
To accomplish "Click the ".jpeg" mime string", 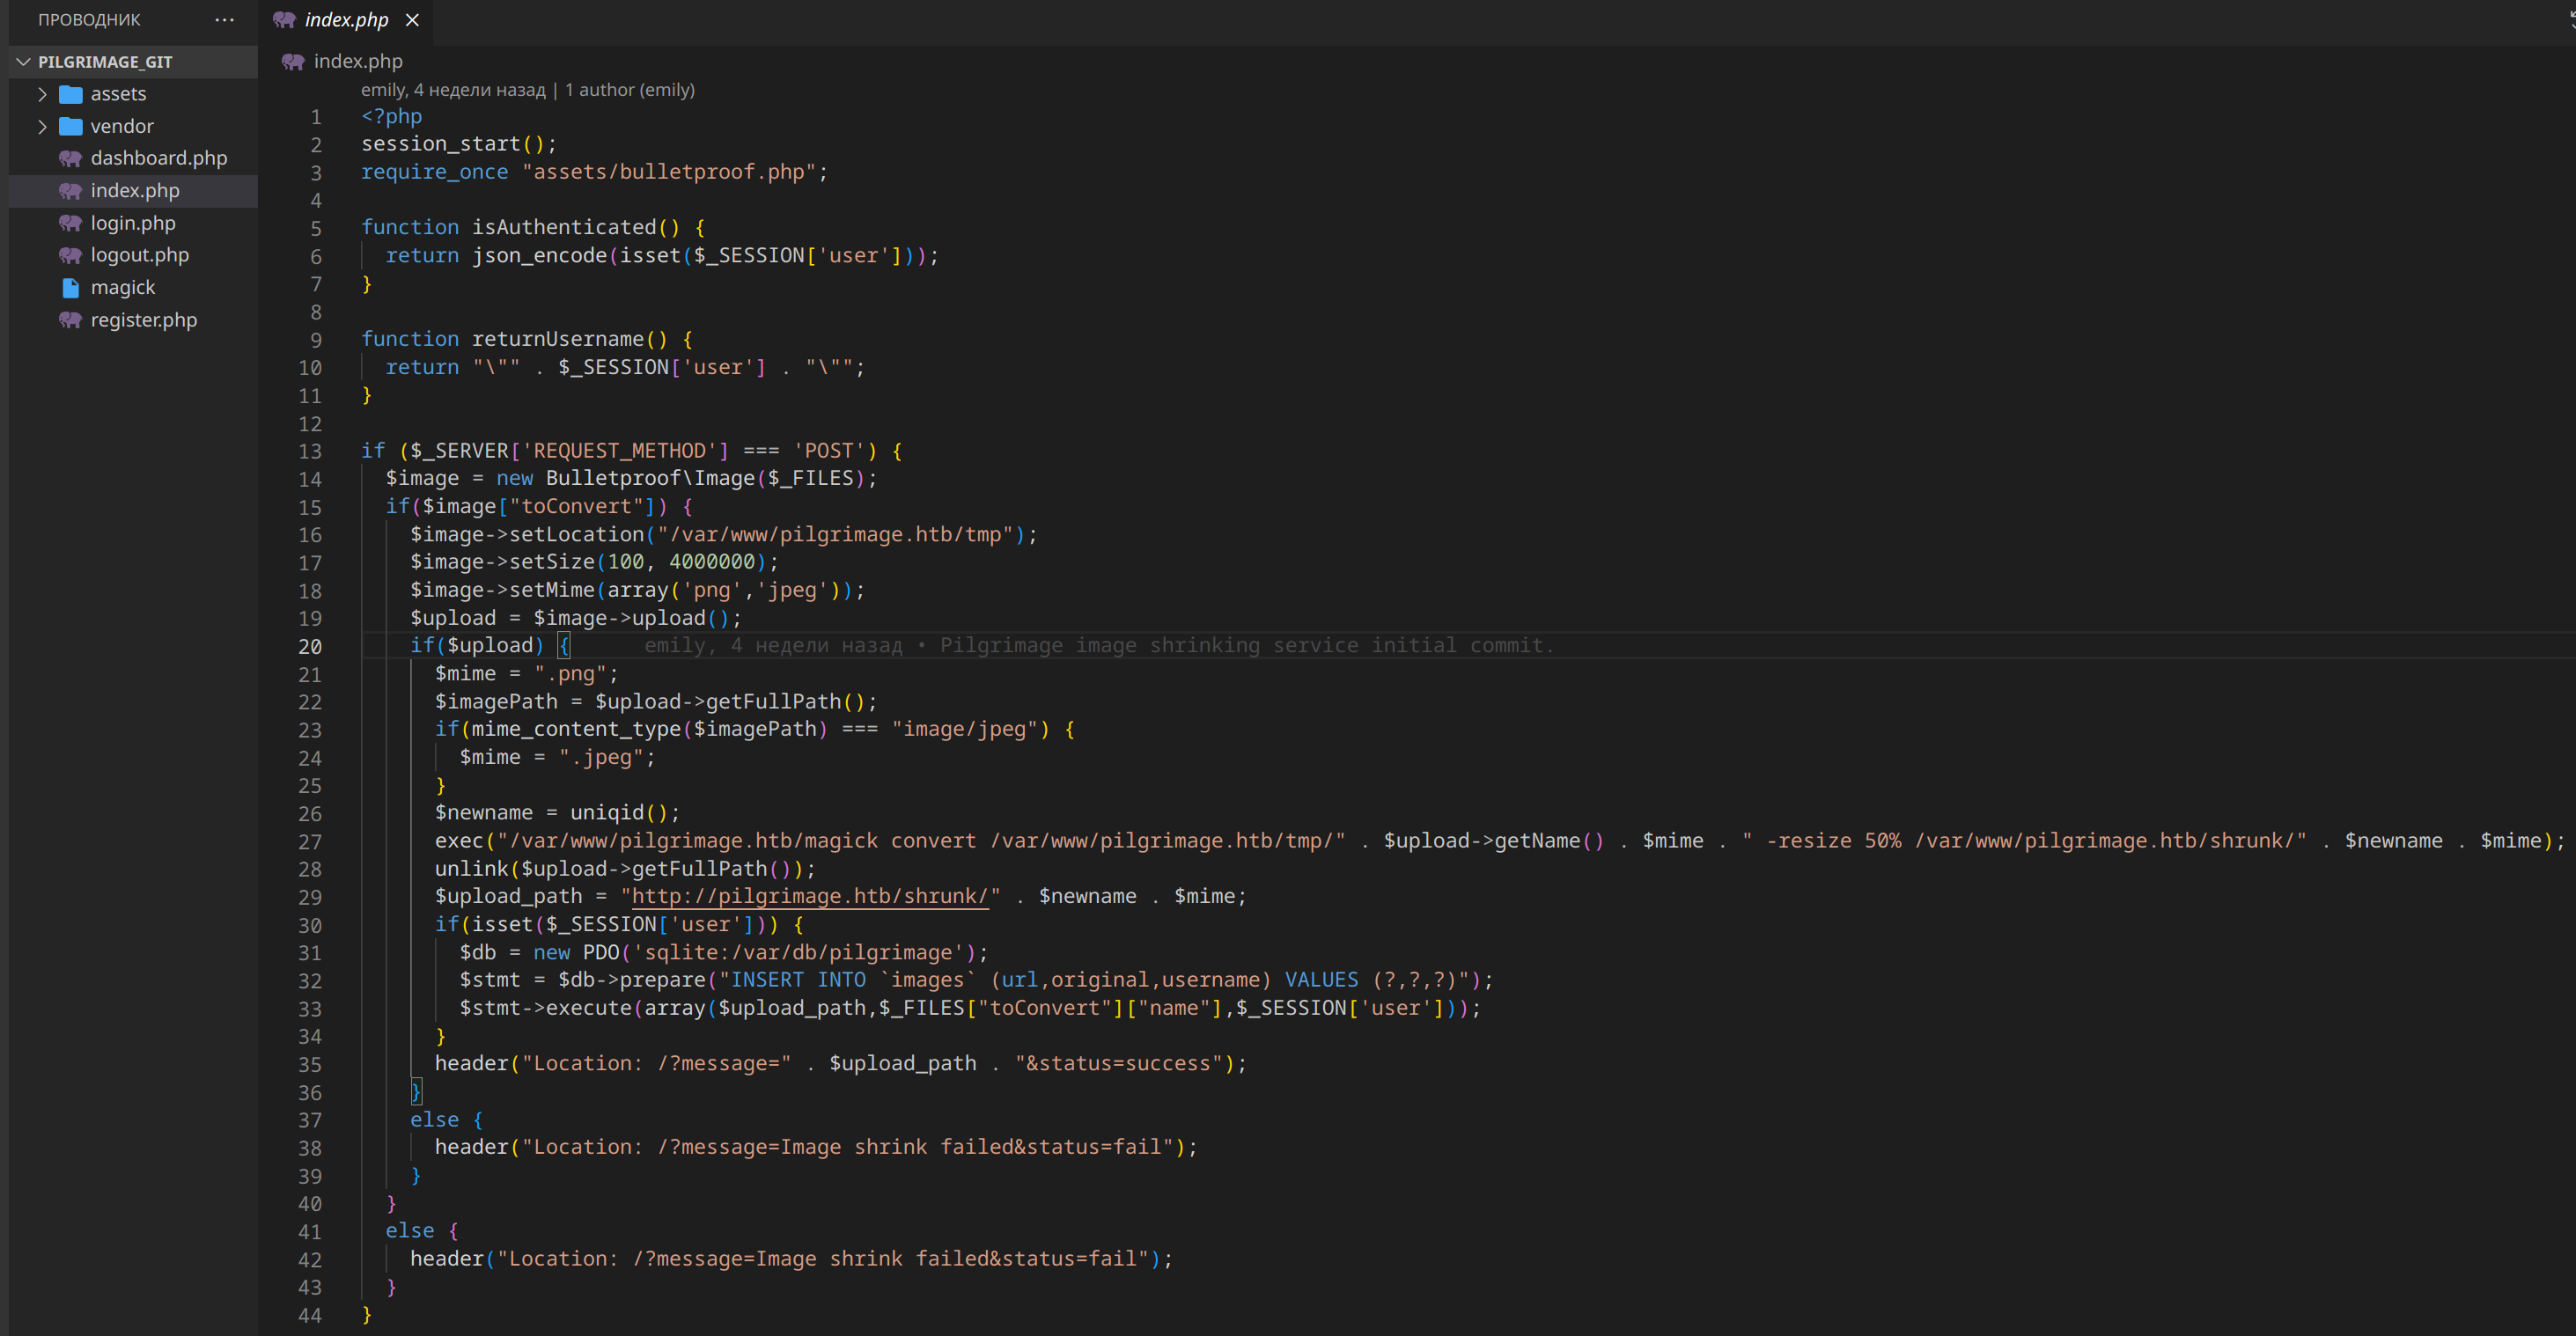I will [x=601, y=758].
